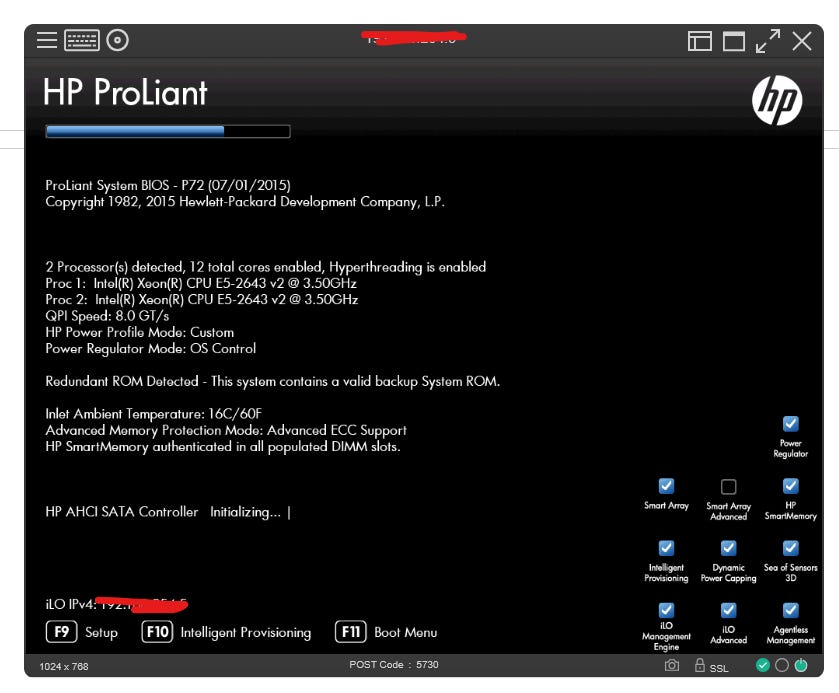The height and width of the screenshot is (693, 839).
Task: Click the 2 Processor(s) detected line
Action: pos(265,267)
